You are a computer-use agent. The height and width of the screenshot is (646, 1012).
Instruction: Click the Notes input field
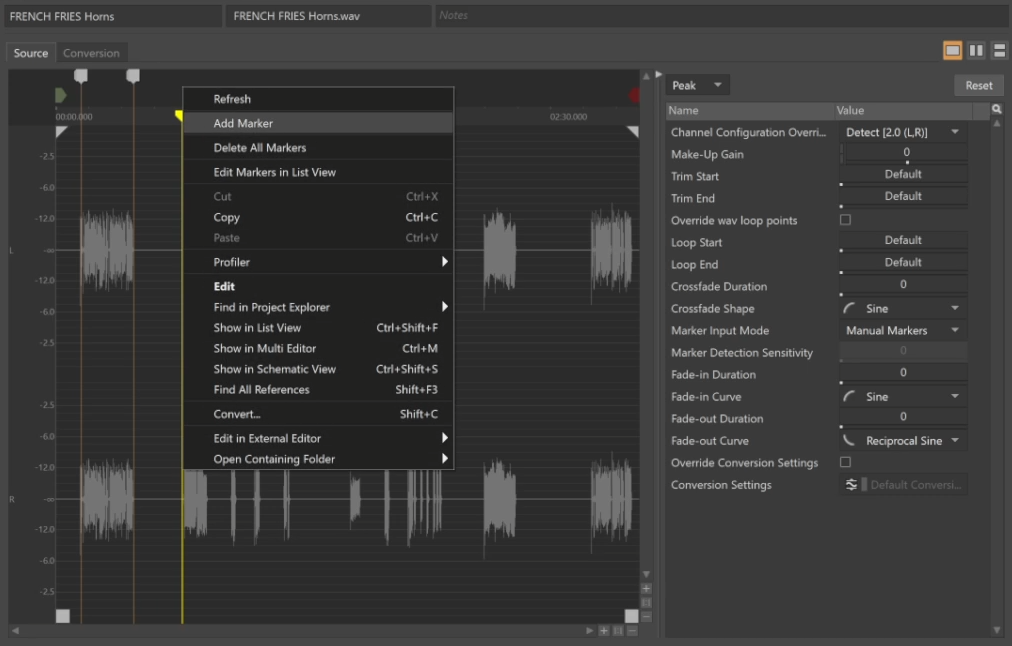click(722, 15)
